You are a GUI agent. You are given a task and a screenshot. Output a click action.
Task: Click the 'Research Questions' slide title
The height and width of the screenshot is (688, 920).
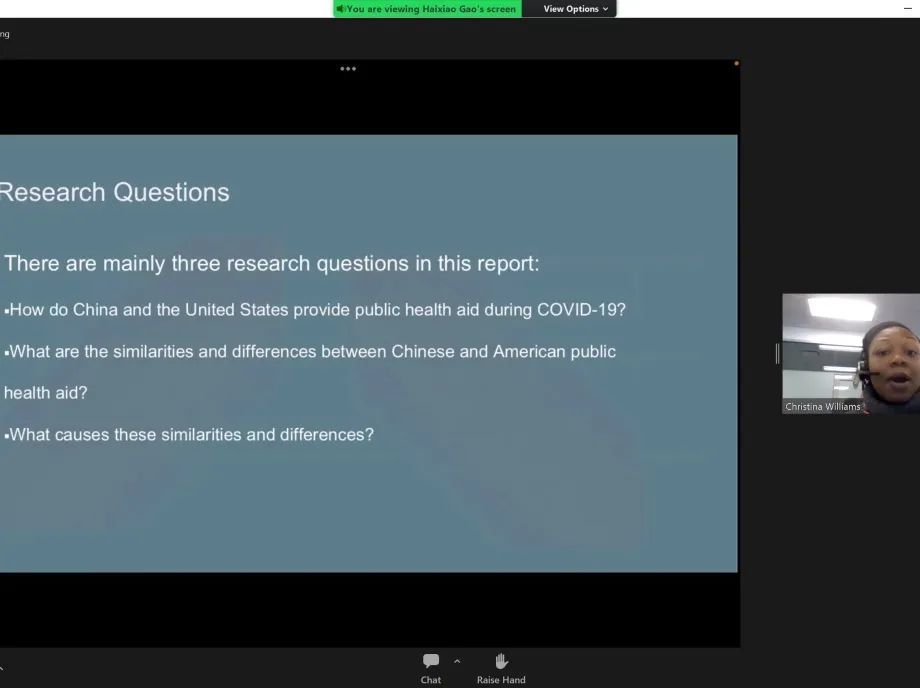click(x=114, y=192)
